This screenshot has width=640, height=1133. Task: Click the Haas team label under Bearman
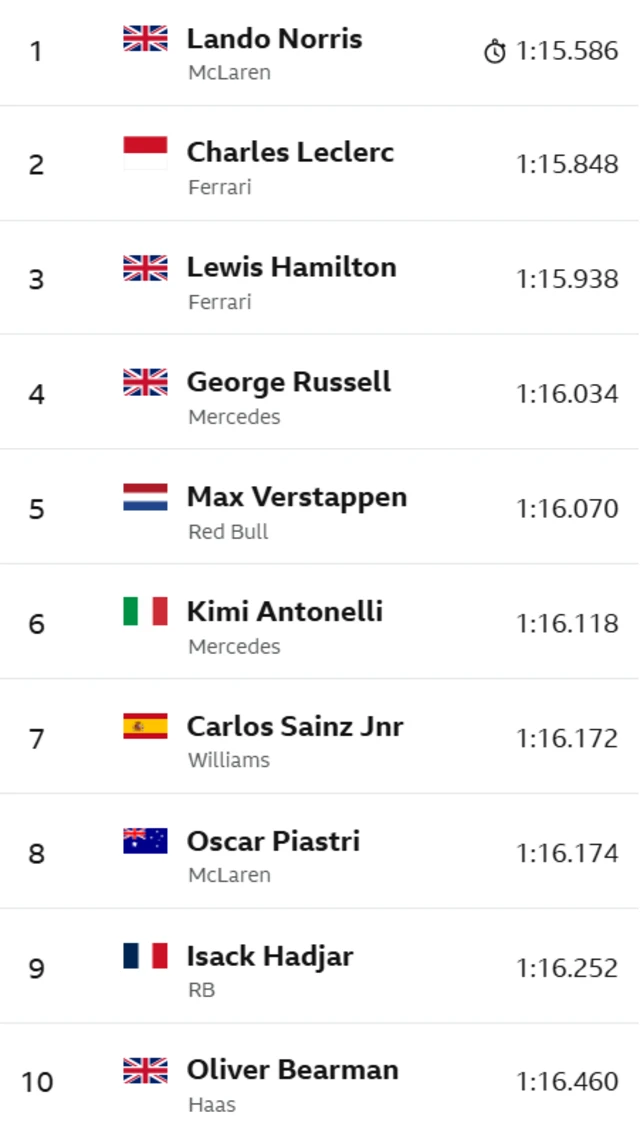point(211,1105)
